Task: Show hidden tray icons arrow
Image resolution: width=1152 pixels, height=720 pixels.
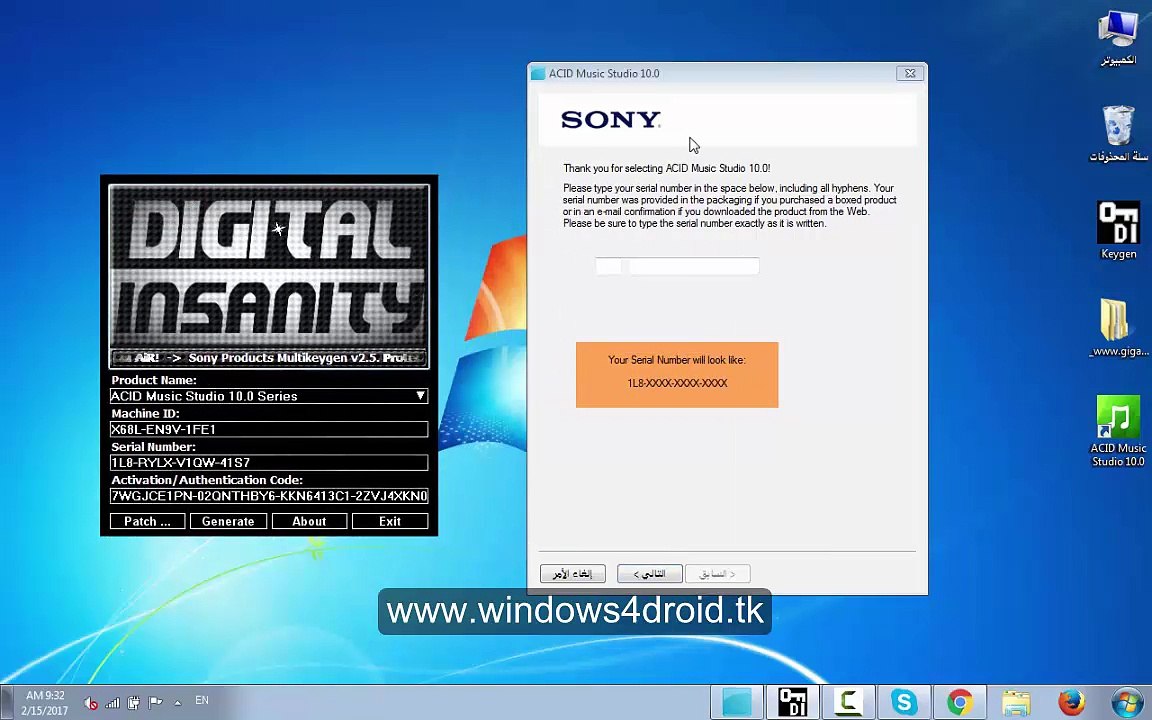Action: click(x=177, y=702)
